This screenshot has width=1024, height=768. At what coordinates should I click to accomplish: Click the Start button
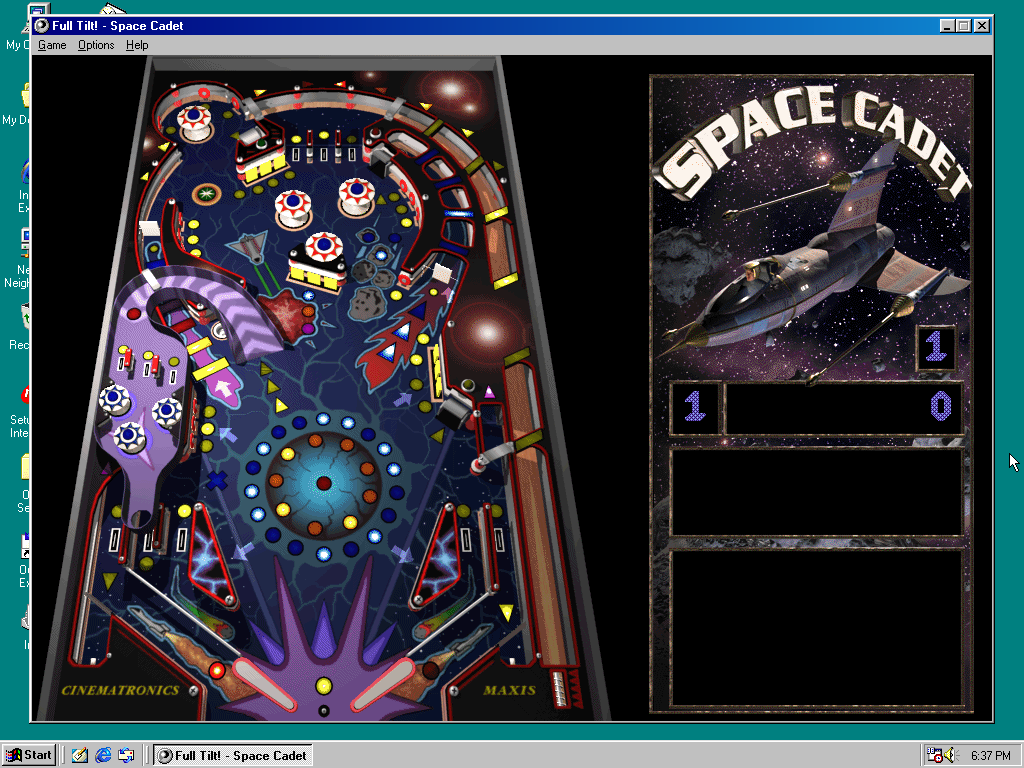29,755
